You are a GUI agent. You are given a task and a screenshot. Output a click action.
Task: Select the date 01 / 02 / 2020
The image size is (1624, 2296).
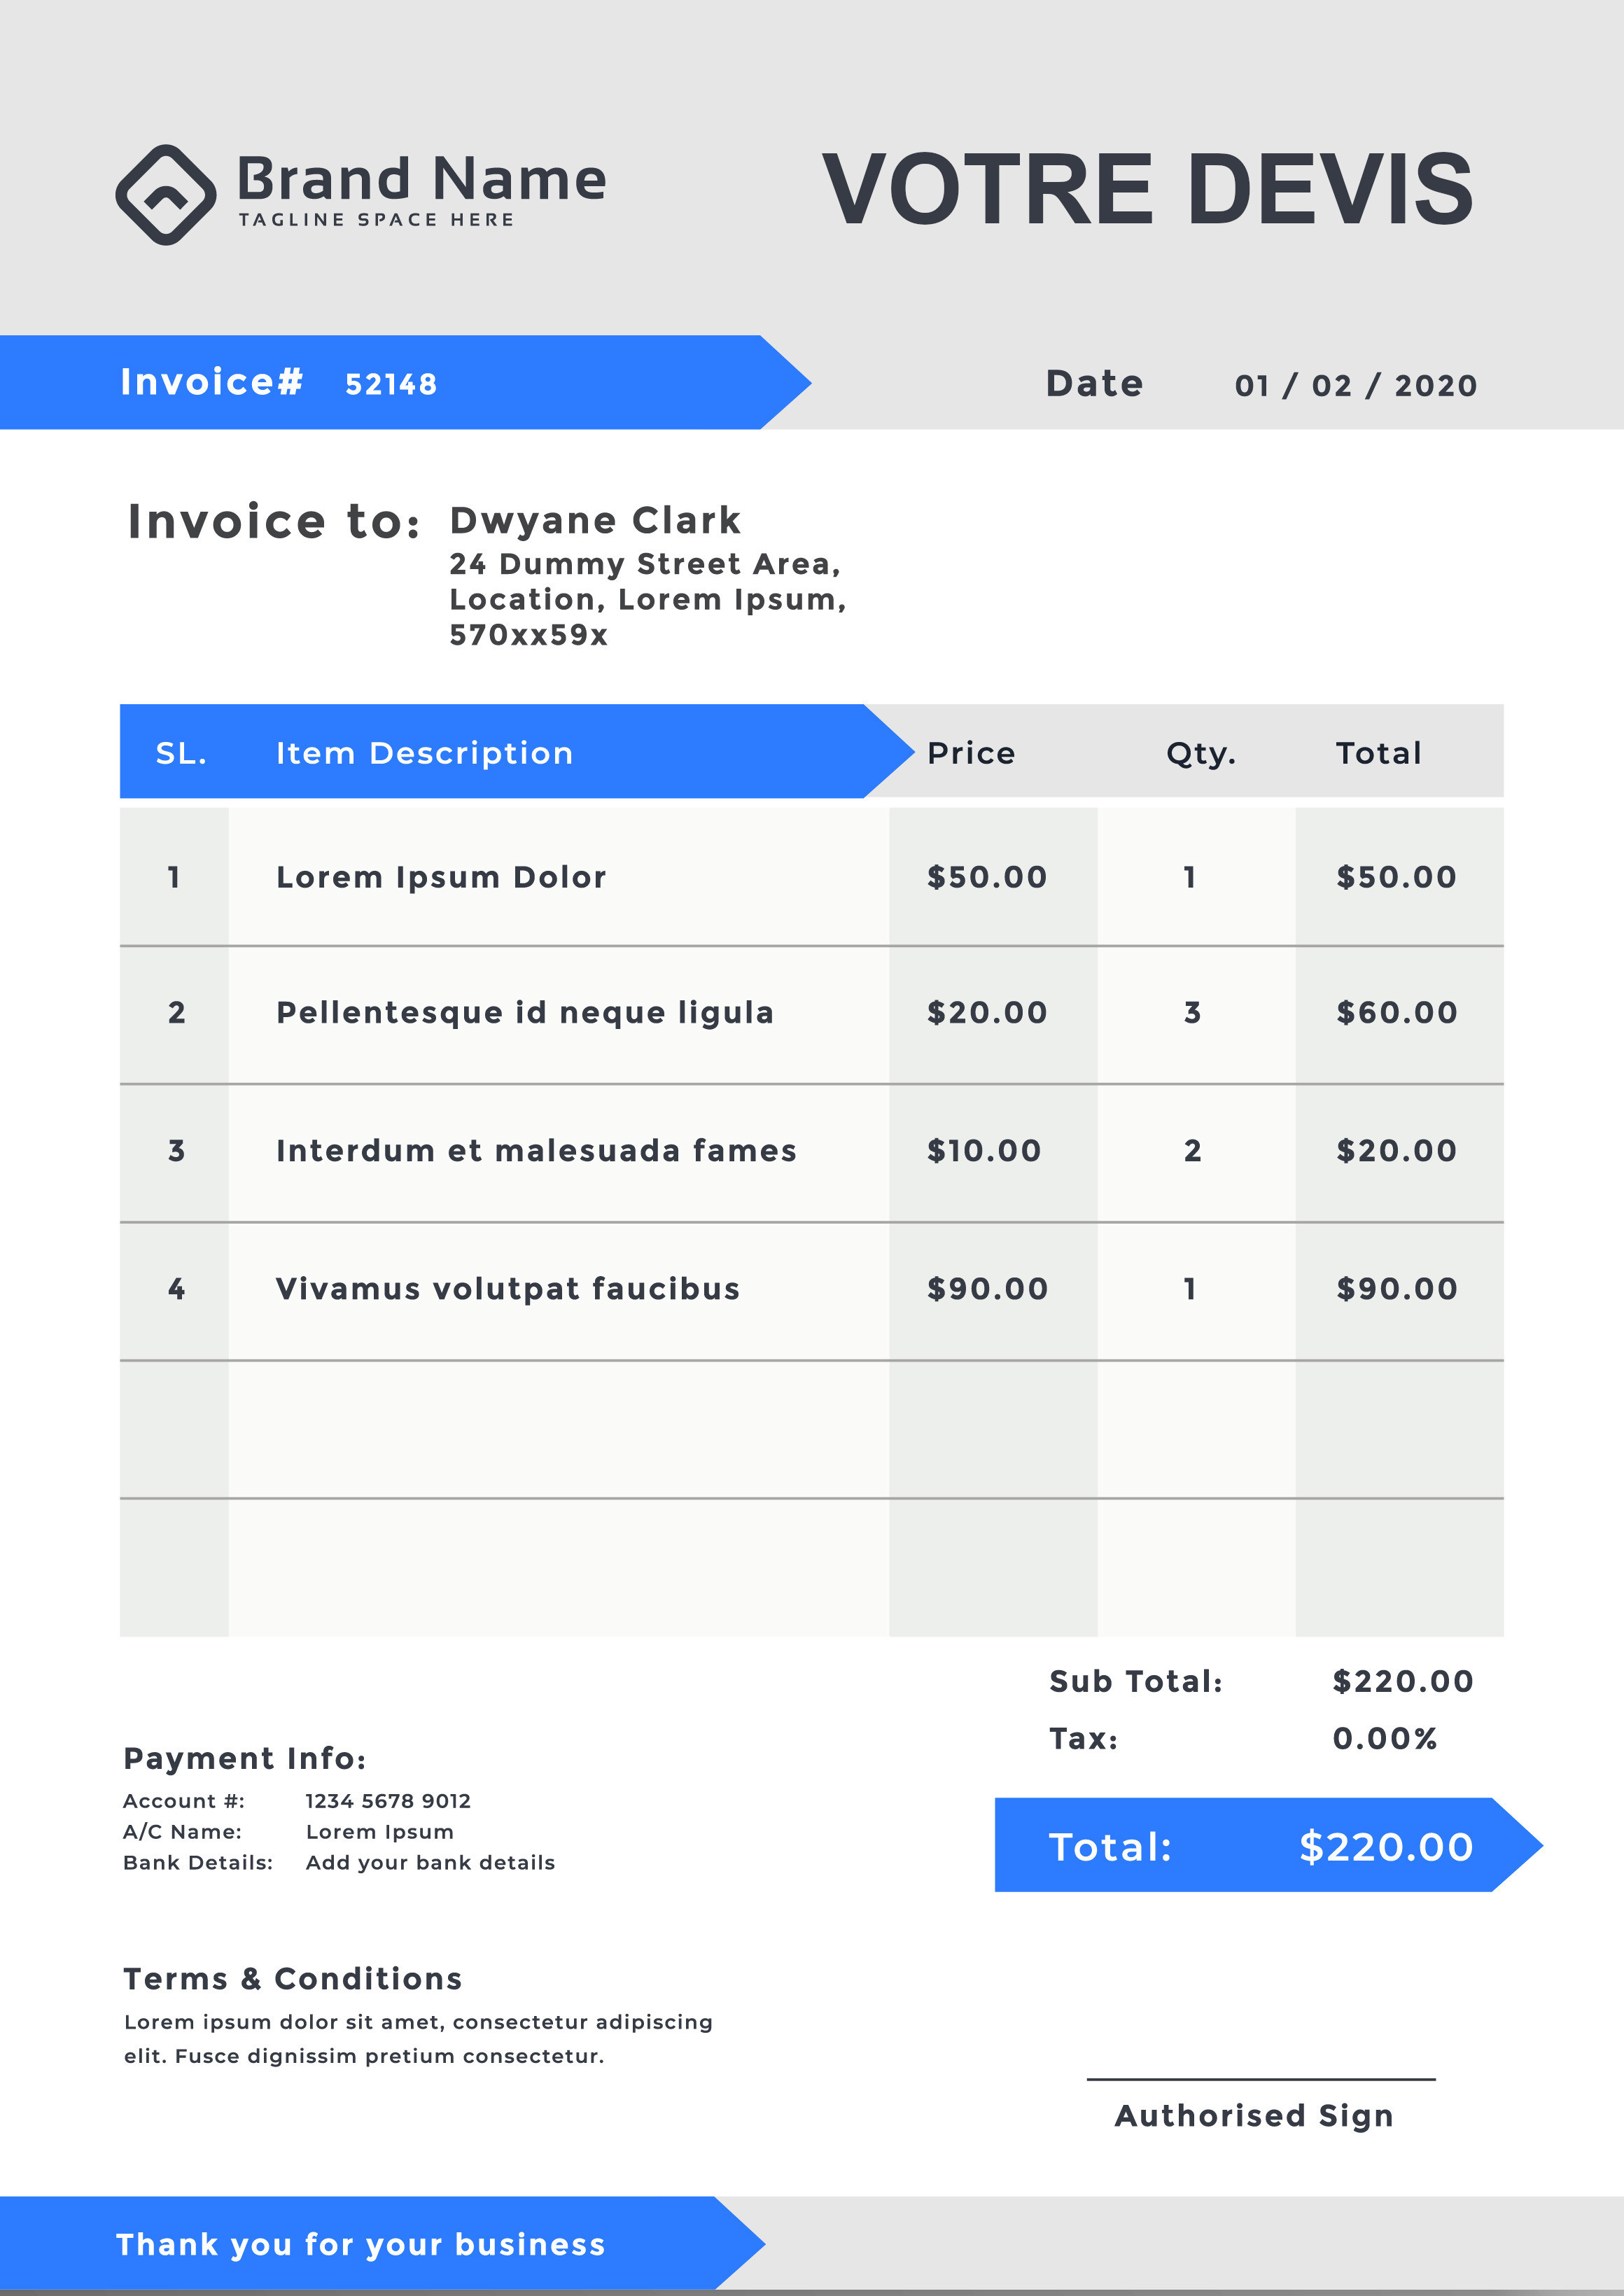(1355, 385)
